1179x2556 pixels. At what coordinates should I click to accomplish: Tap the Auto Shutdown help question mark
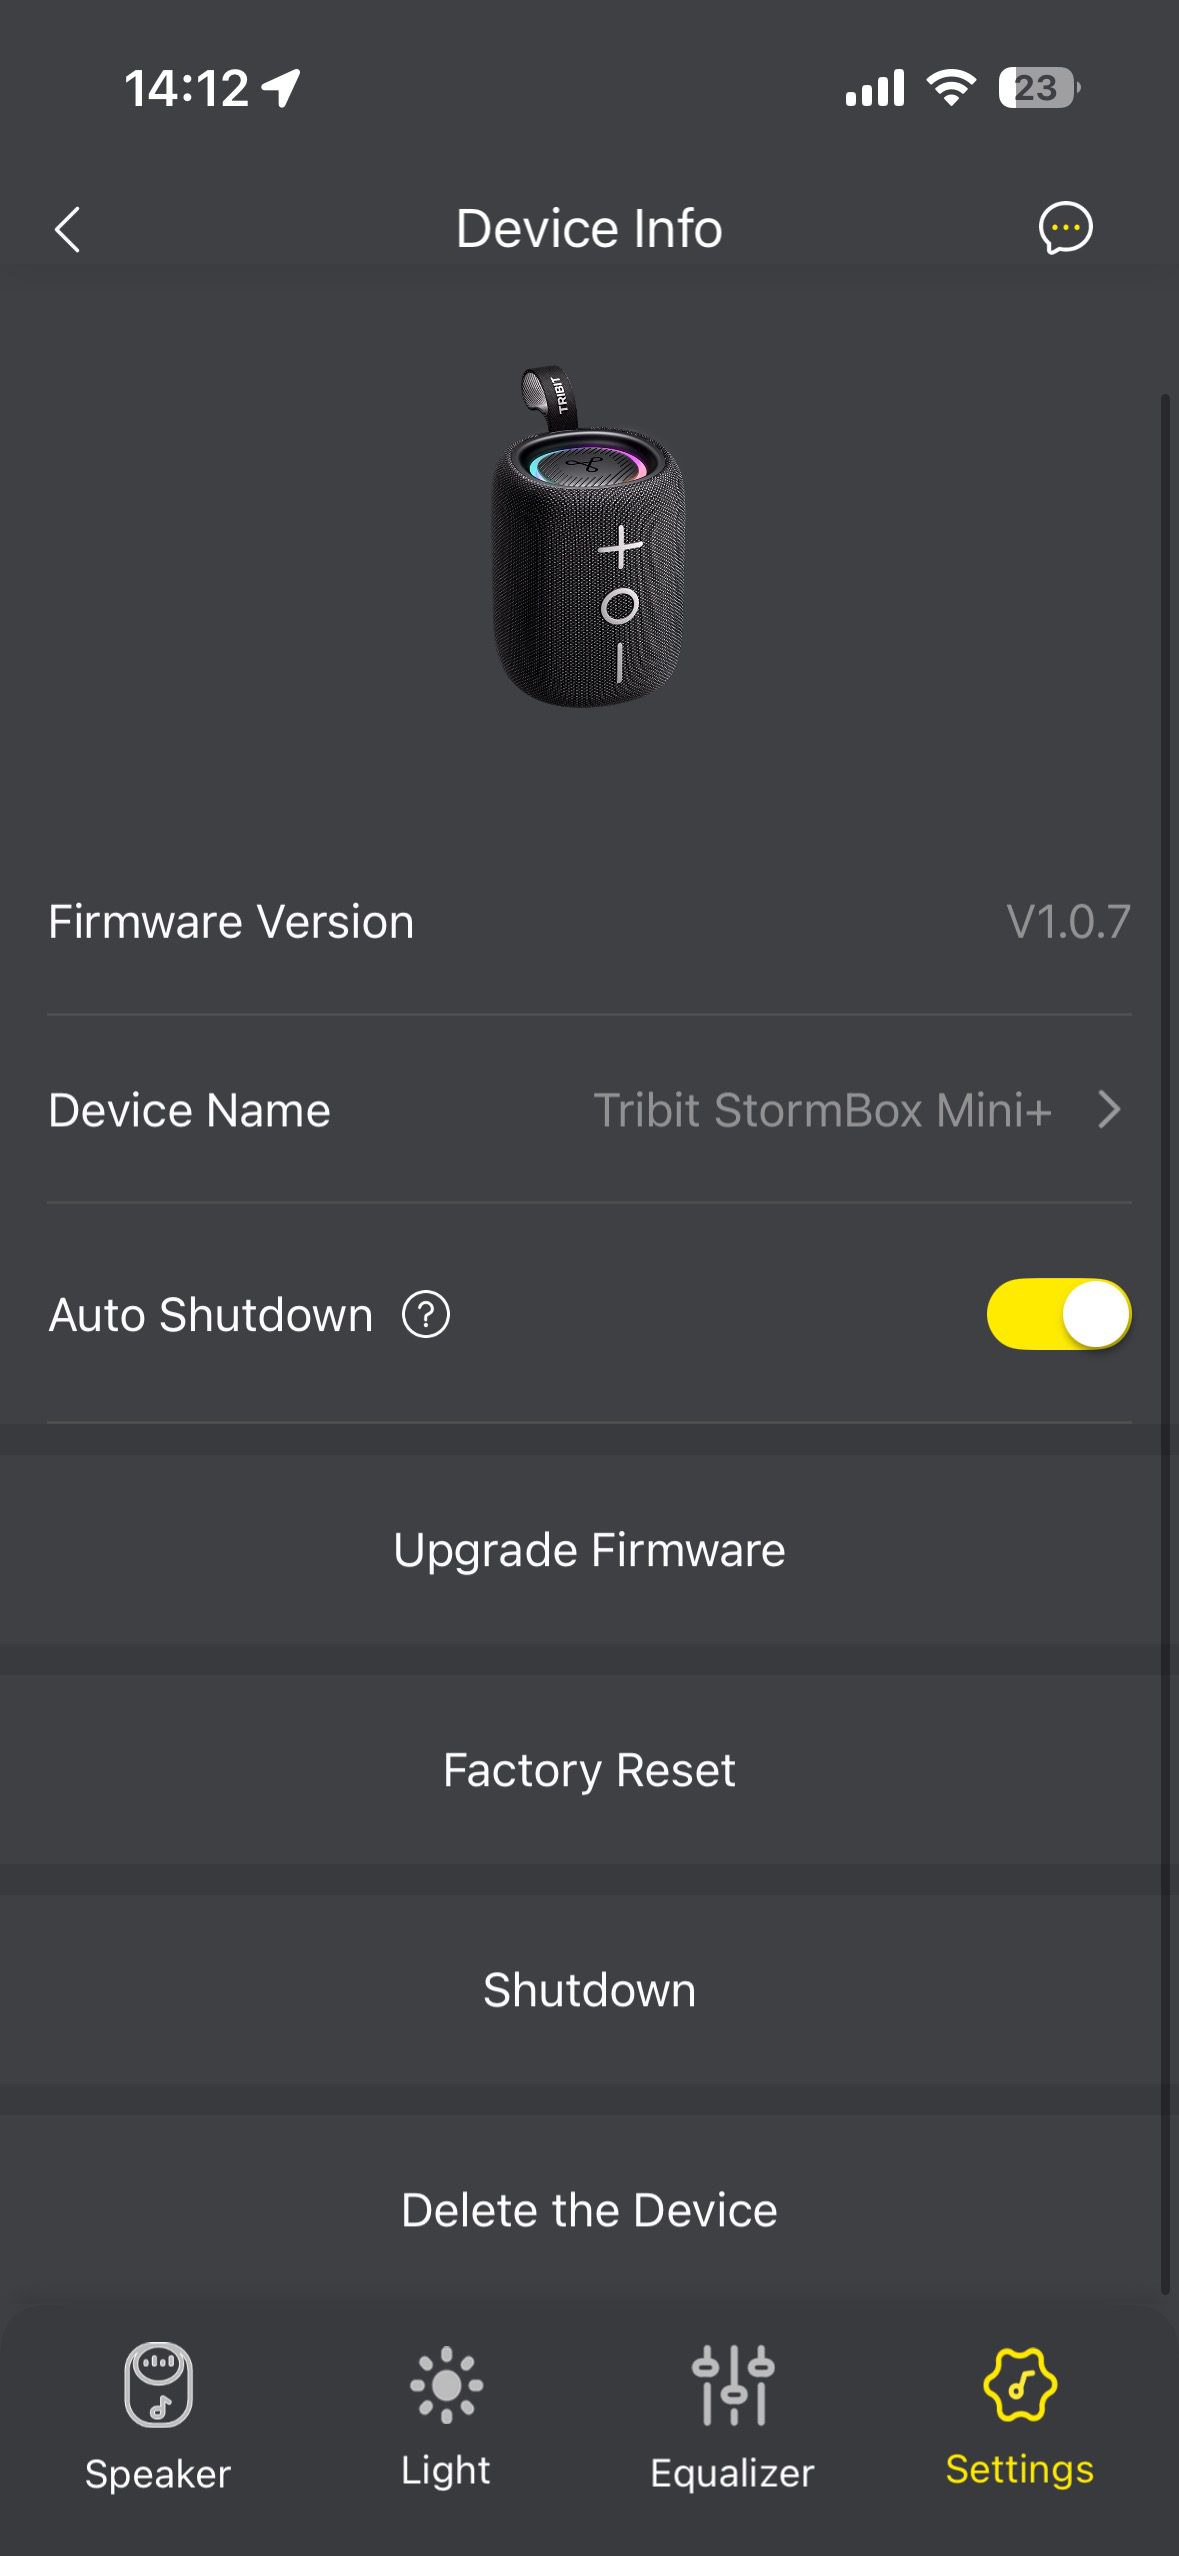426,1314
